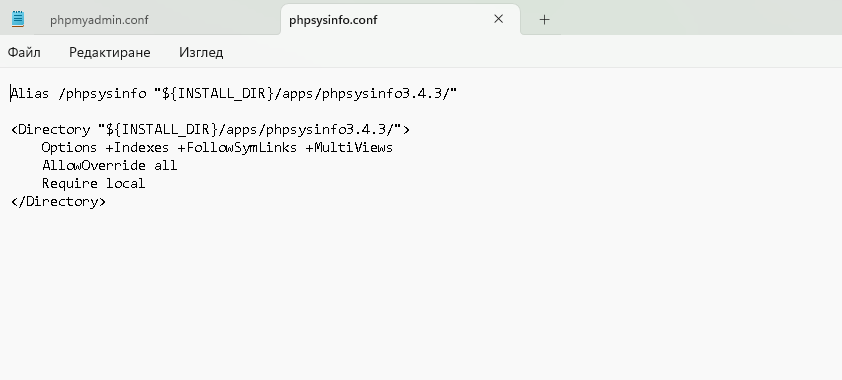The height and width of the screenshot is (380, 842).
Task: Close the phpsysinfo.conf tab
Action: pyautogui.click(x=498, y=19)
